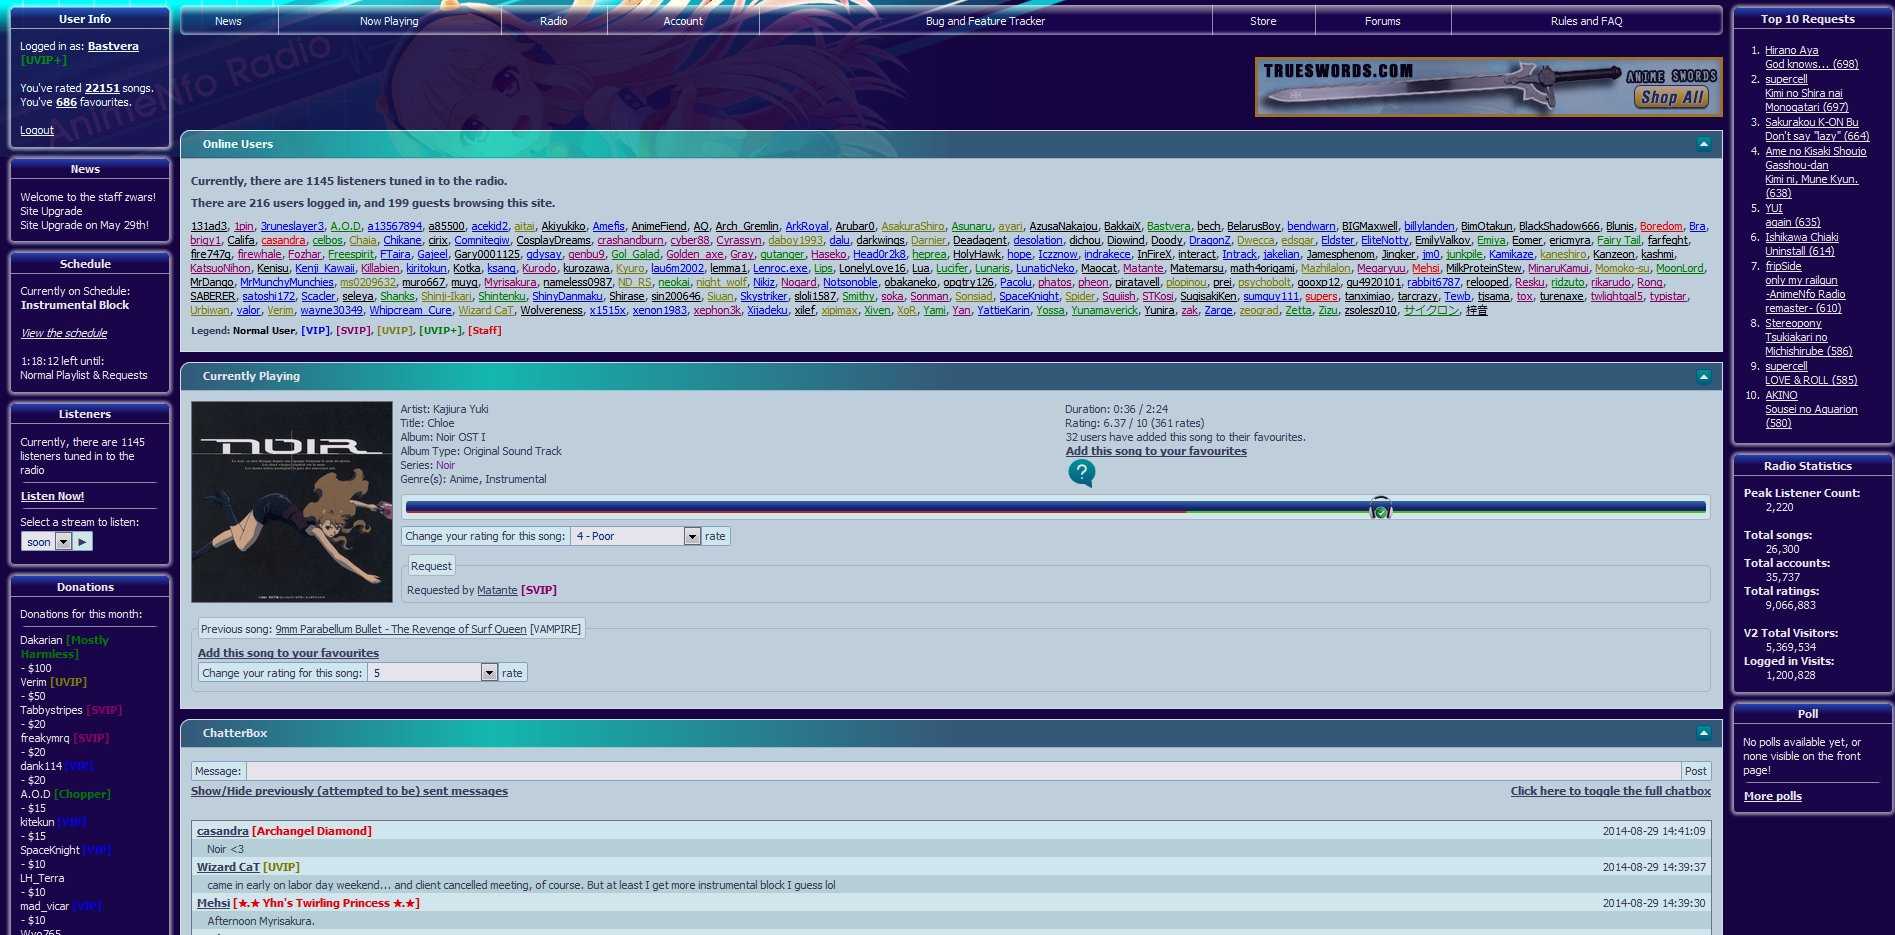This screenshot has height=935, width=1895.
Task: Click the Noir album cover thumbnail
Action: click(292, 502)
